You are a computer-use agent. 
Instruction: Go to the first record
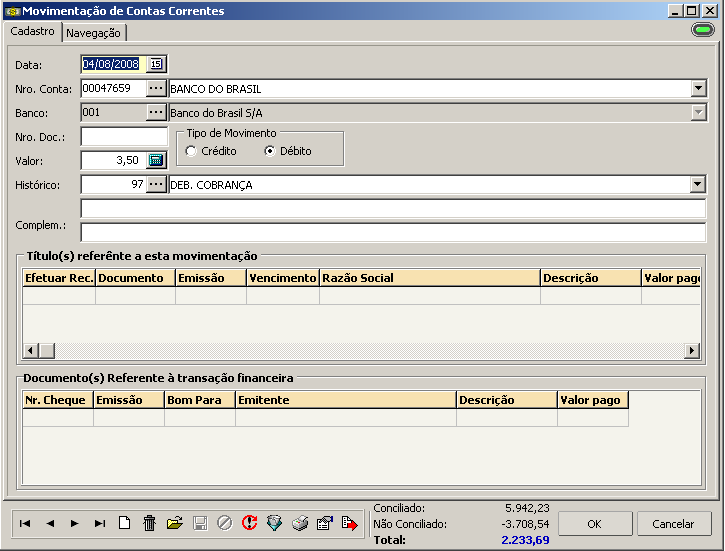pyautogui.click(x=25, y=523)
